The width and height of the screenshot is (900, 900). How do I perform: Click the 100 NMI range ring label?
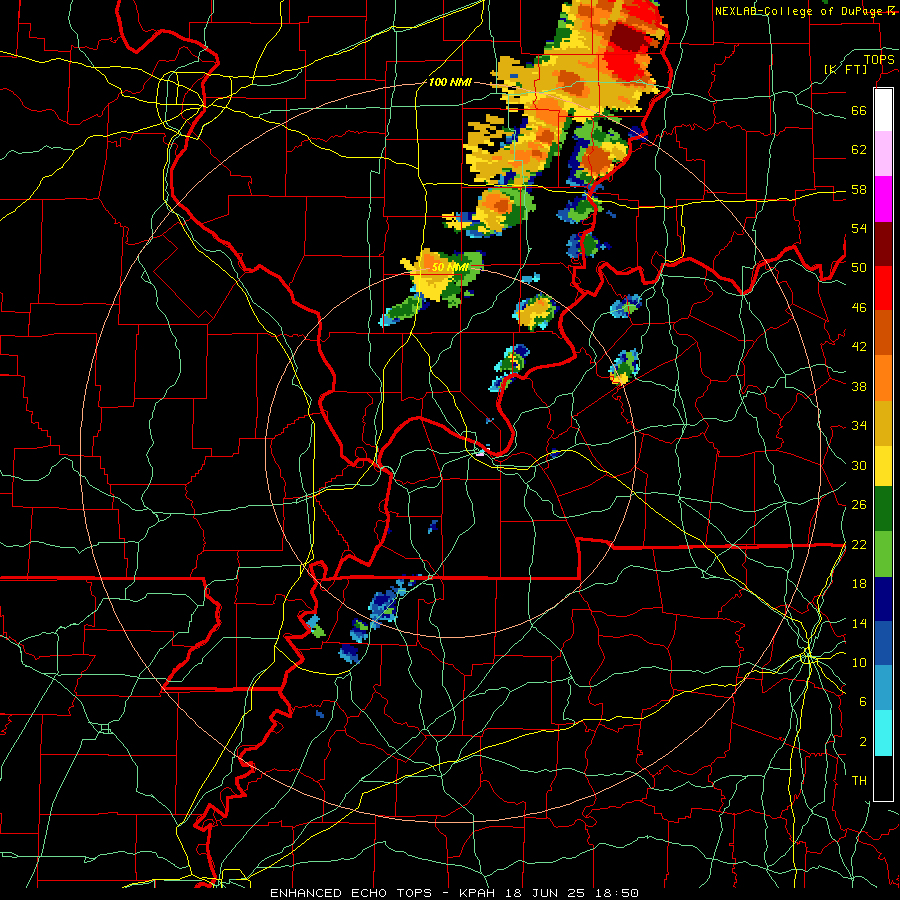pyautogui.click(x=450, y=83)
